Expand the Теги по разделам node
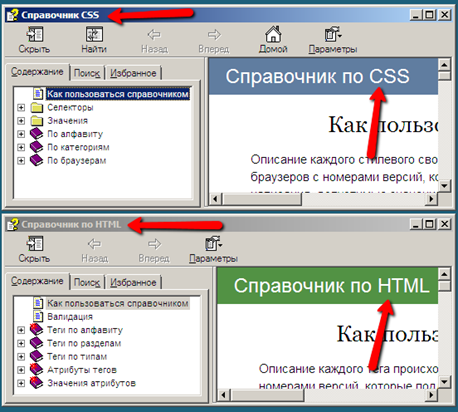The width and height of the screenshot is (458, 412). 21,343
